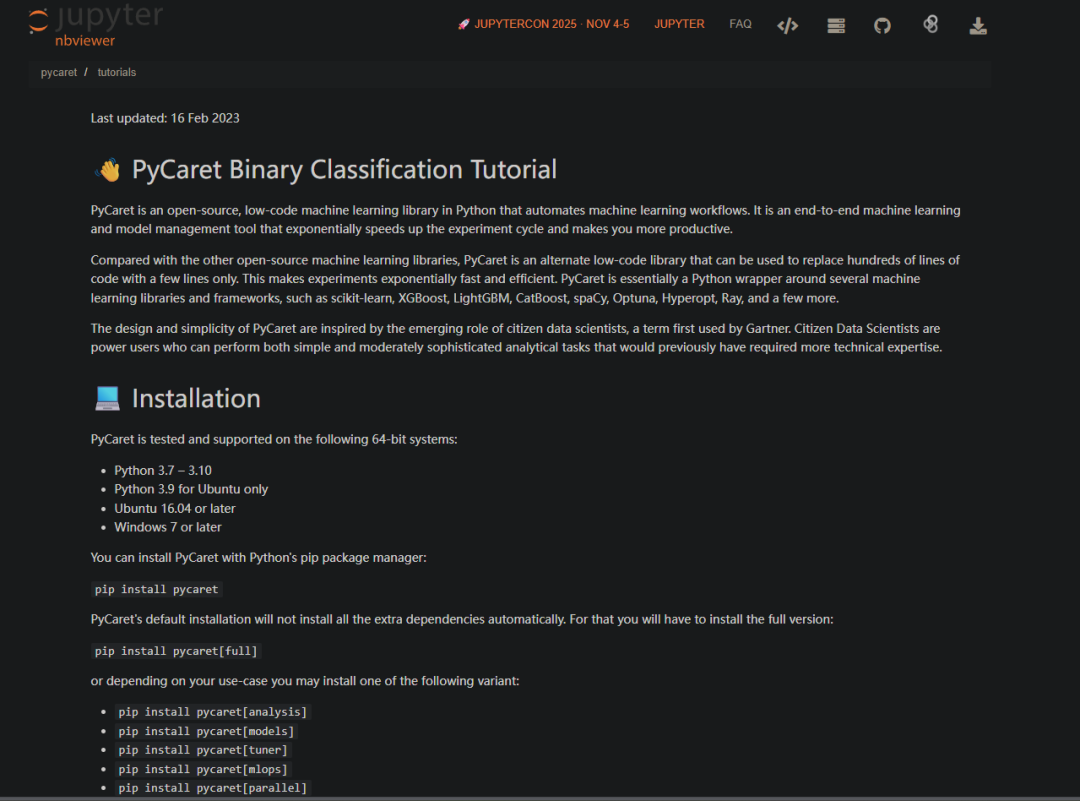Download the notebook file
This screenshot has height=801, width=1080.
[978, 24]
